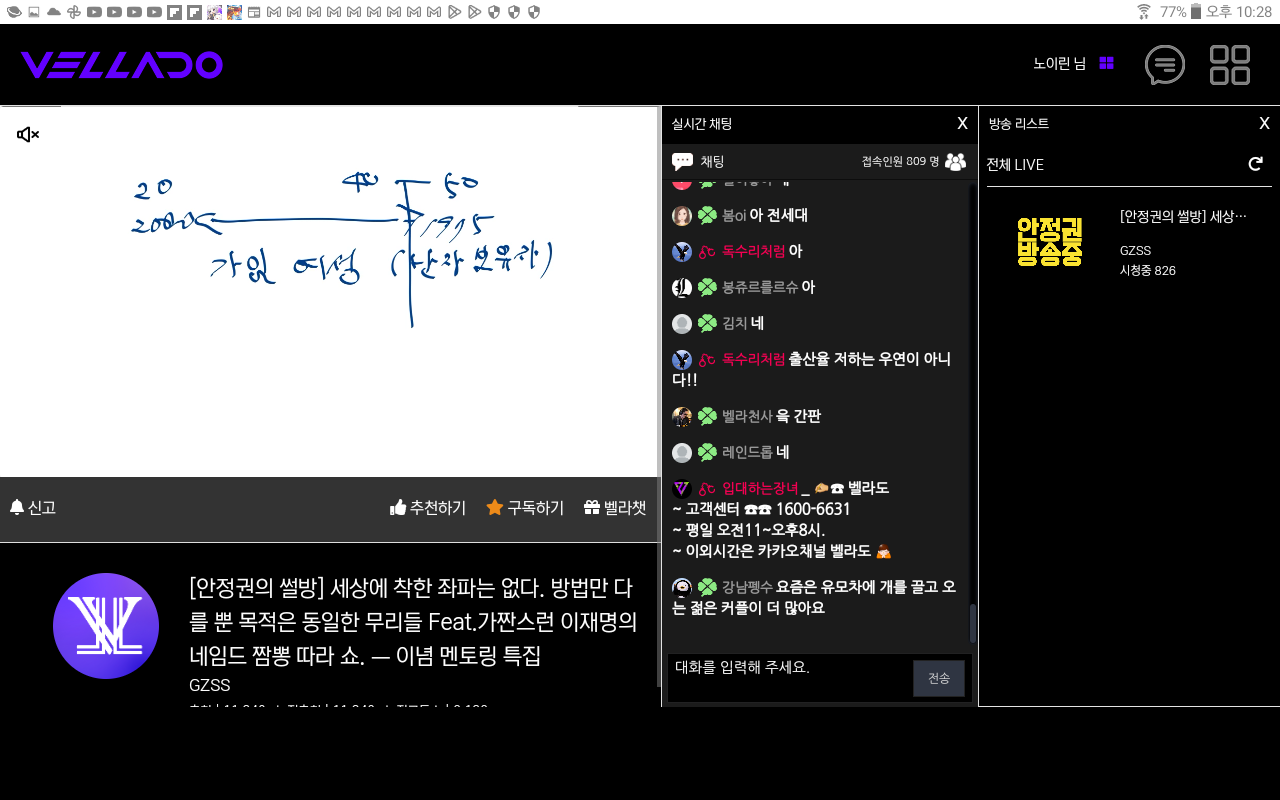
Task: Click the cloud notification icon in status bar
Action: [x=54, y=12]
